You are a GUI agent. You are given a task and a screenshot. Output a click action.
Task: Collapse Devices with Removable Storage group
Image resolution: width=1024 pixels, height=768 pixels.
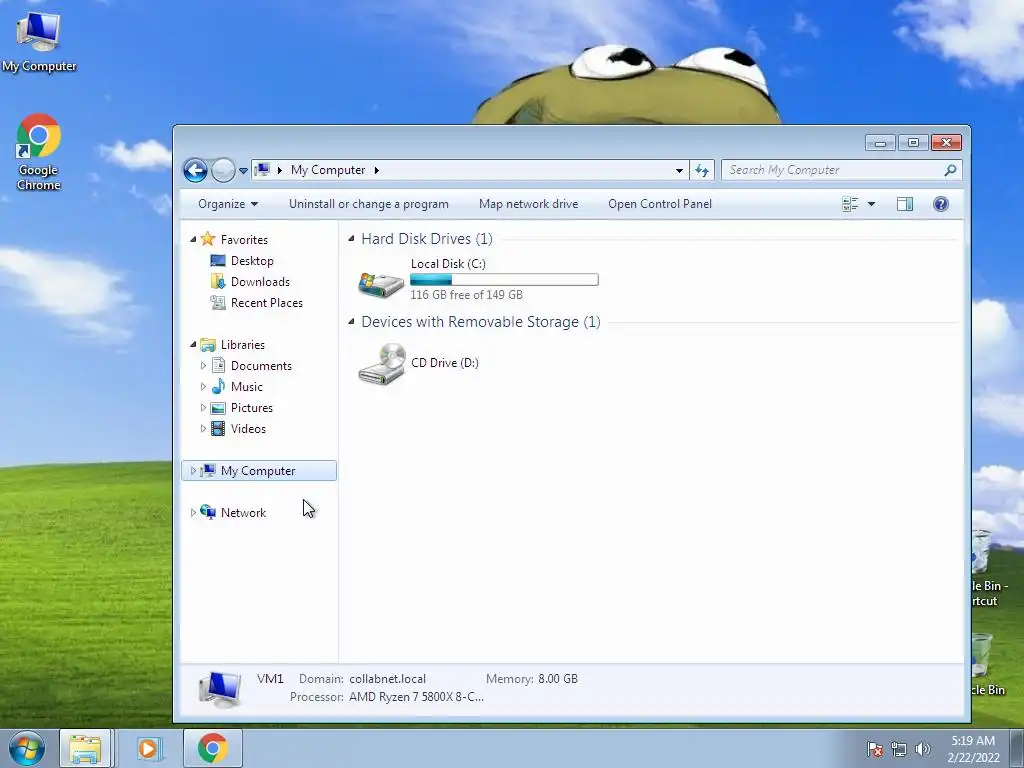(x=351, y=321)
